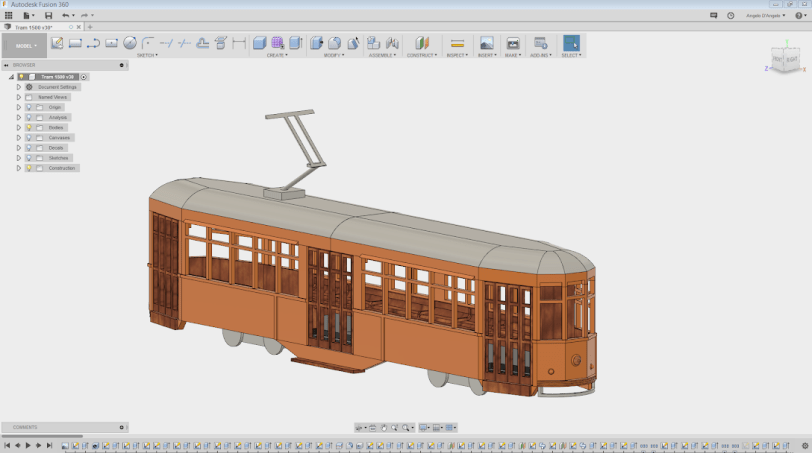The image size is (812, 453).
Task: Click the Save icon in top bar
Action: pos(49,16)
